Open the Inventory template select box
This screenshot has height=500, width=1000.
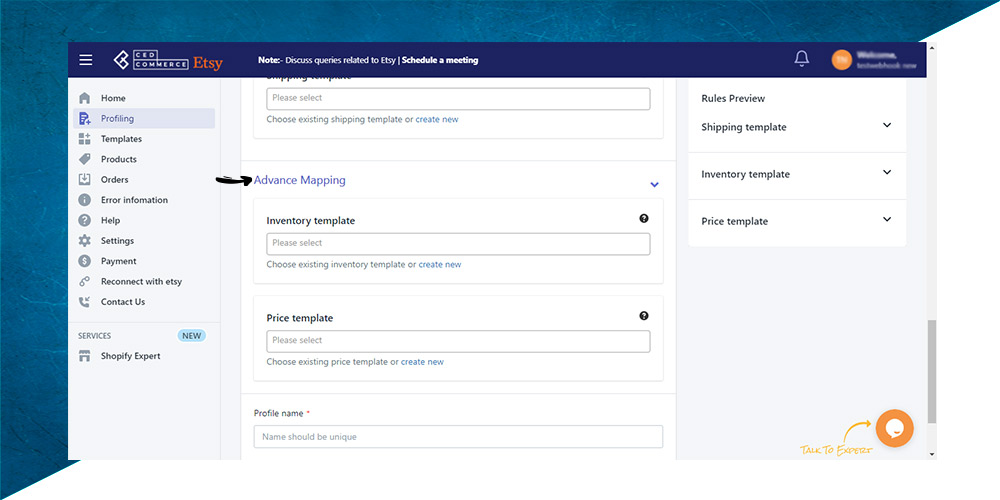pyautogui.click(x=459, y=244)
